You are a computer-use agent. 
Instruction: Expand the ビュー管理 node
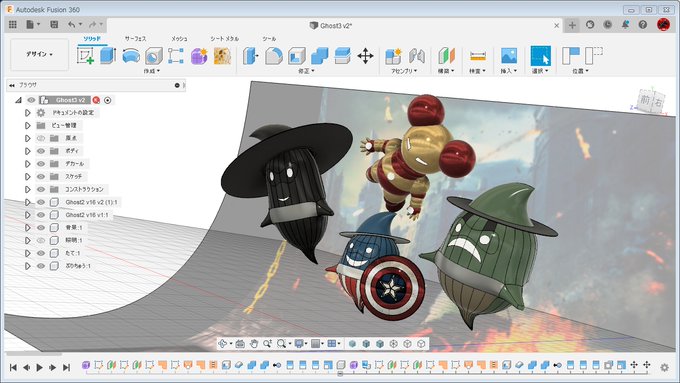pyautogui.click(x=27, y=125)
